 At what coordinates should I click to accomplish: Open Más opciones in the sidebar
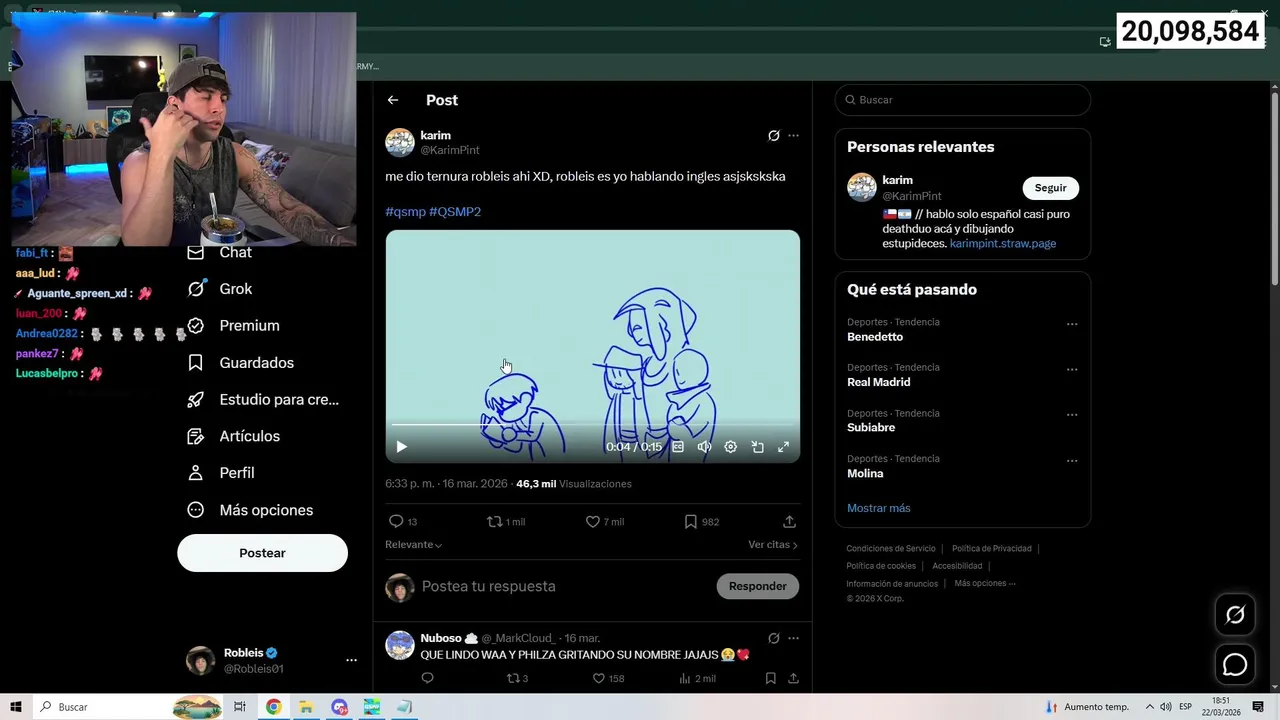pos(250,510)
